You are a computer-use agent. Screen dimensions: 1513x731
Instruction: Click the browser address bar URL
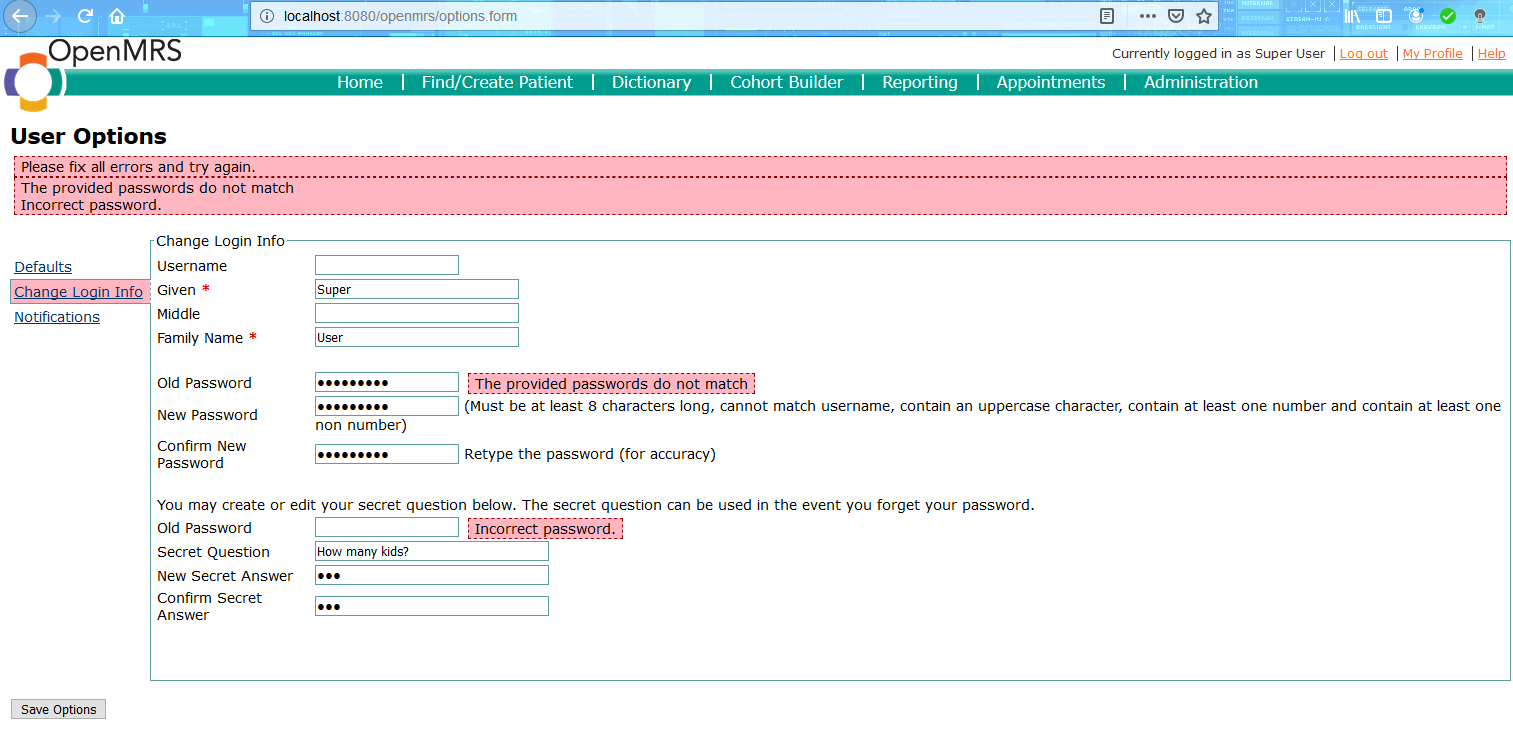400,16
